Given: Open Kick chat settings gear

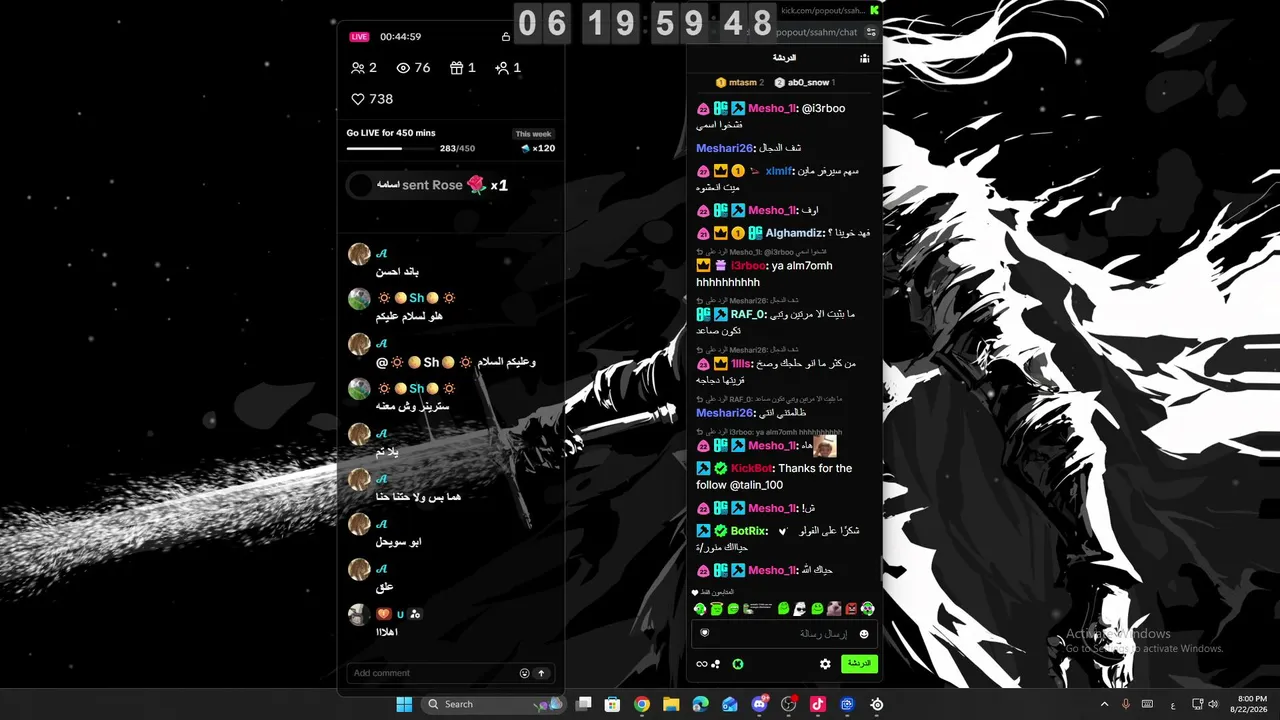Looking at the screenshot, I should tap(825, 663).
